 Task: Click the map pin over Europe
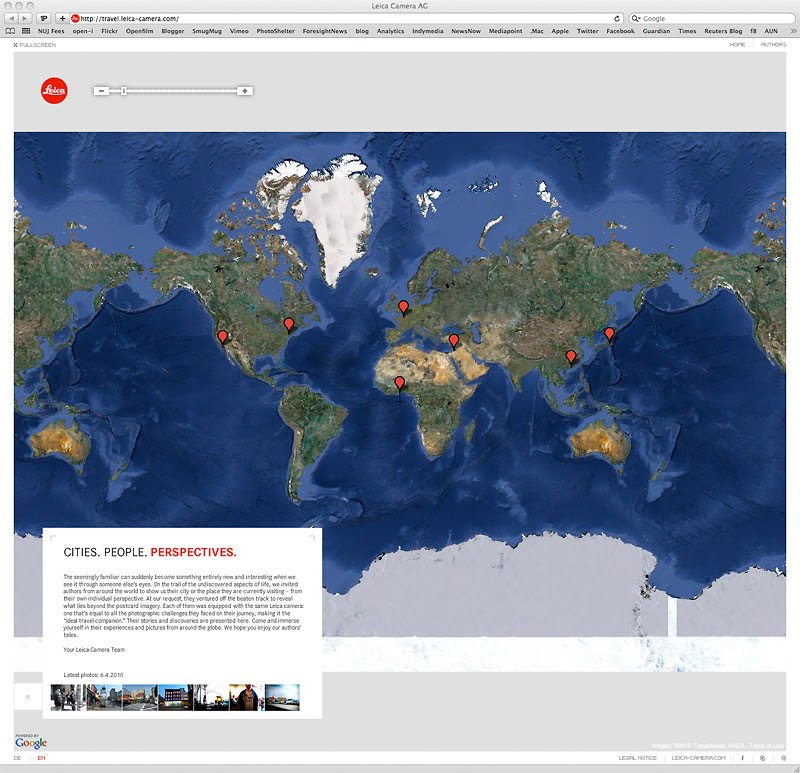coord(404,307)
